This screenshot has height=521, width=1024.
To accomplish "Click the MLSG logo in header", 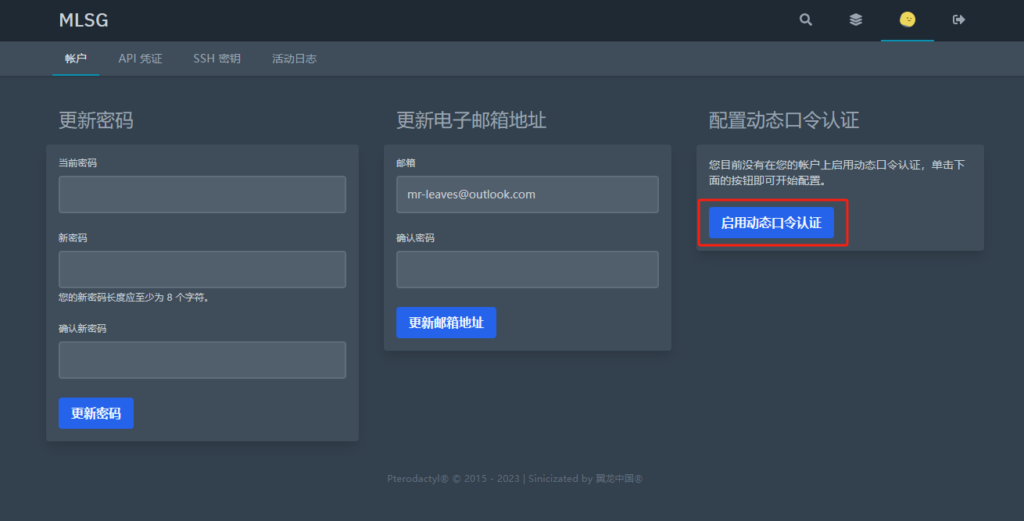I will point(84,20).
